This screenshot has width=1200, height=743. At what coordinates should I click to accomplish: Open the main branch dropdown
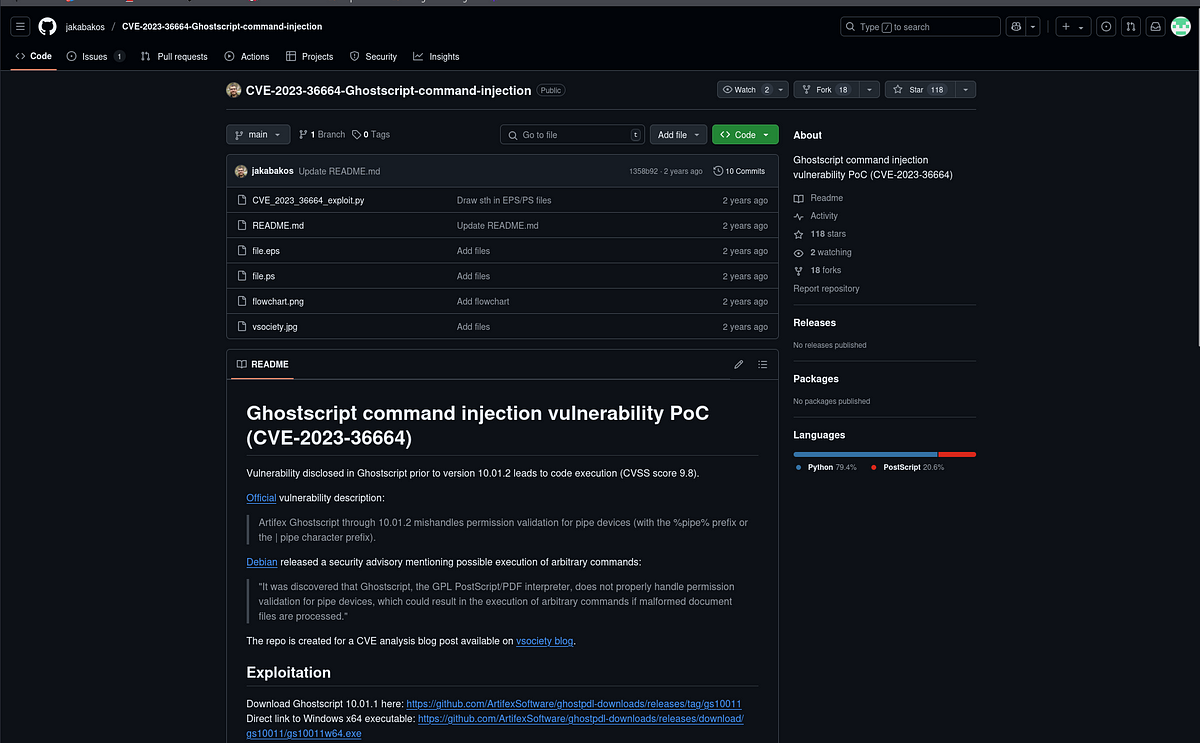click(259, 134)
